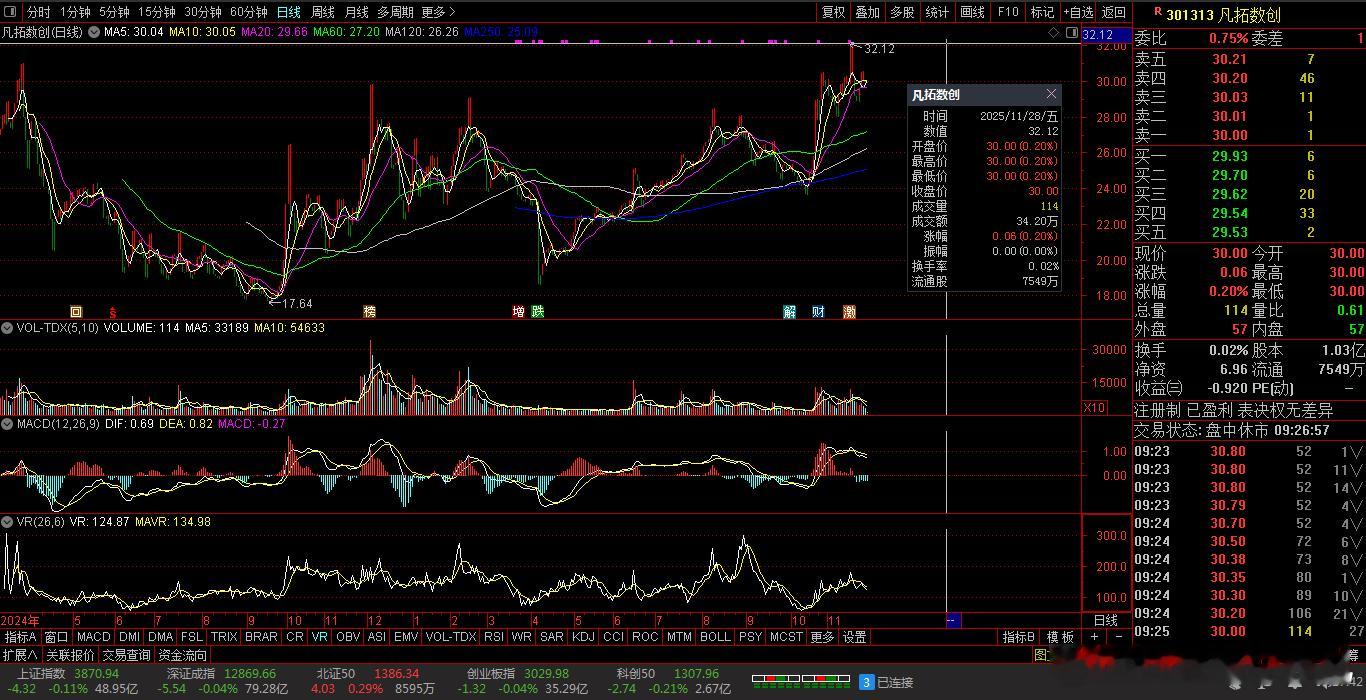The image size is (1366, 700).
Task: Click the 榜 event marker icon
Action: pos(370,312)
